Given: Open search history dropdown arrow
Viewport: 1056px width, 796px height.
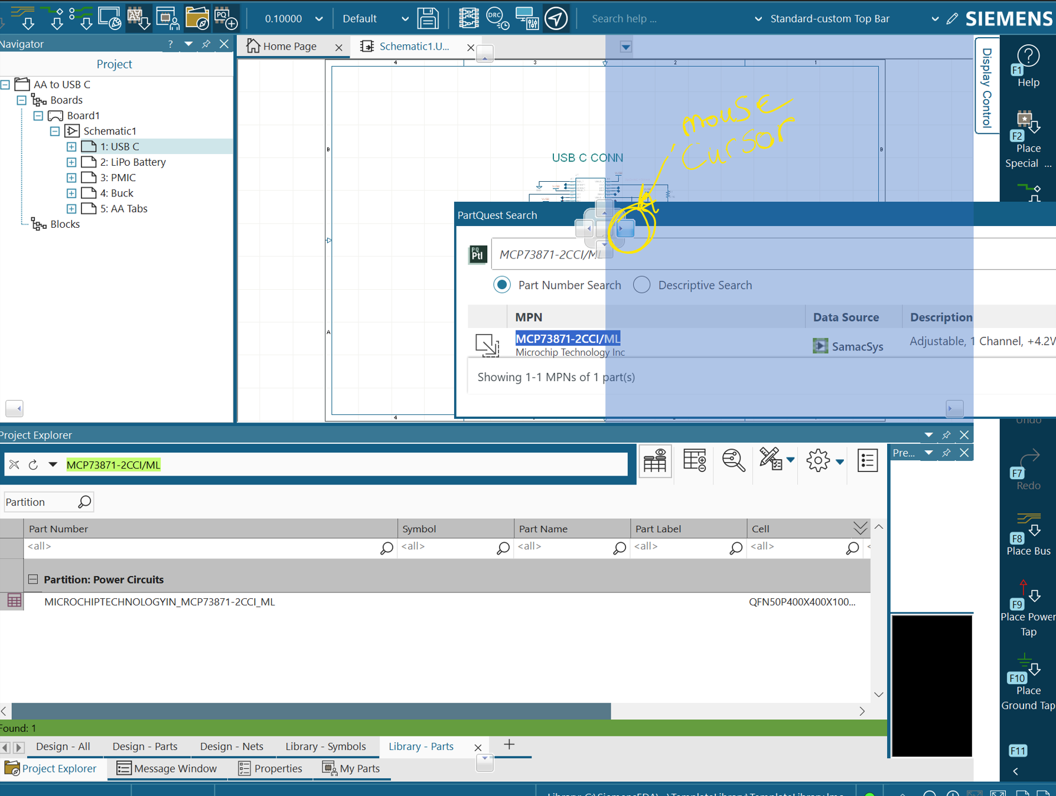Looking at the screenshot, I should click(x=53, y=464).
